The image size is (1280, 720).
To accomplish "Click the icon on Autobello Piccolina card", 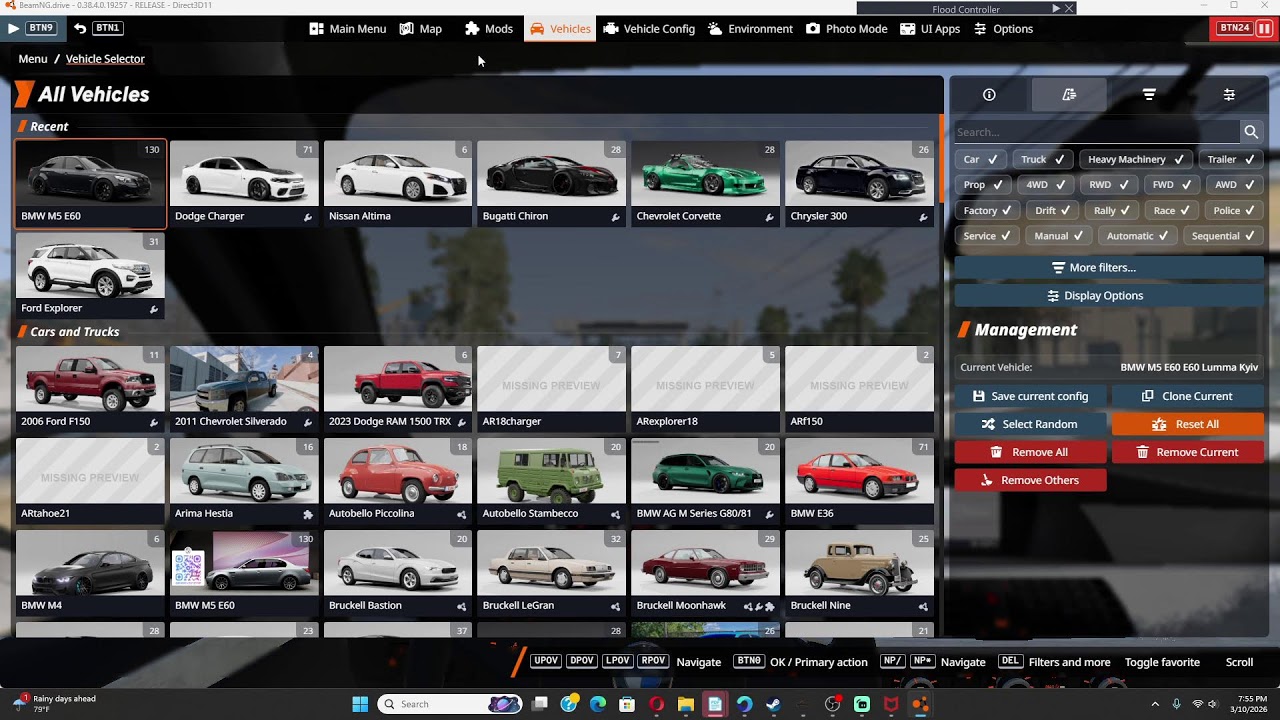I will 461,514.
